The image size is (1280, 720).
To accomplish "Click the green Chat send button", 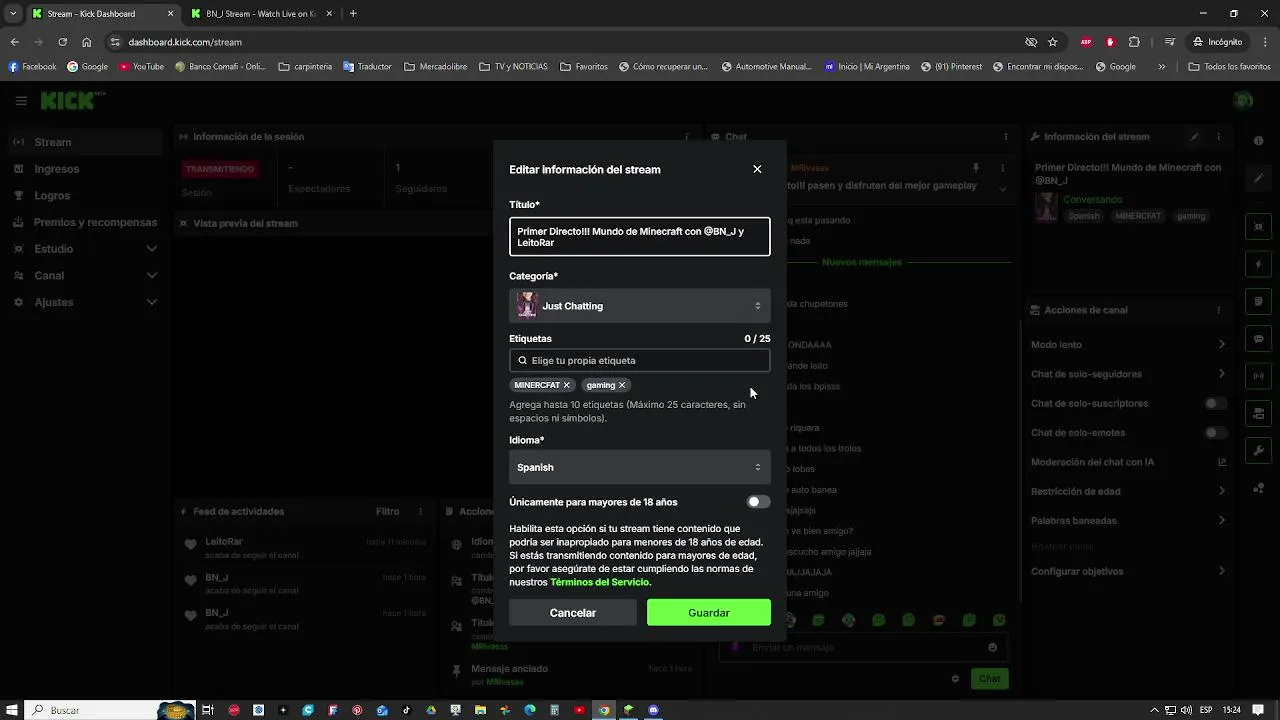I will (989, 678).
